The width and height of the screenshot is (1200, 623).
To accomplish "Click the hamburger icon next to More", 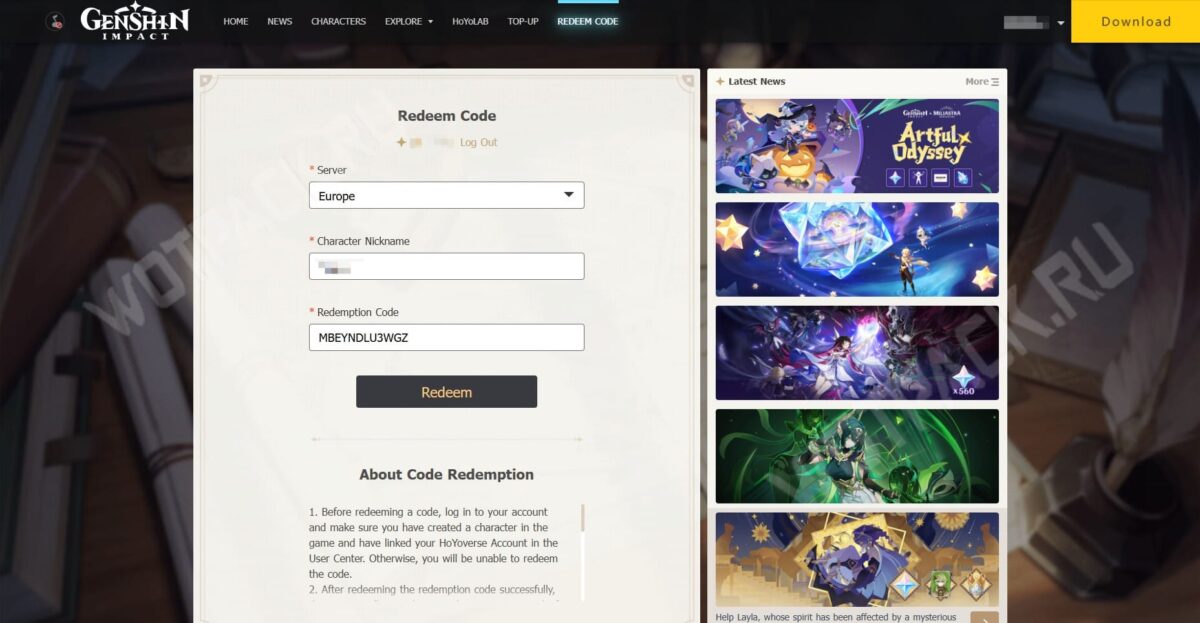I will click(995, 82).
